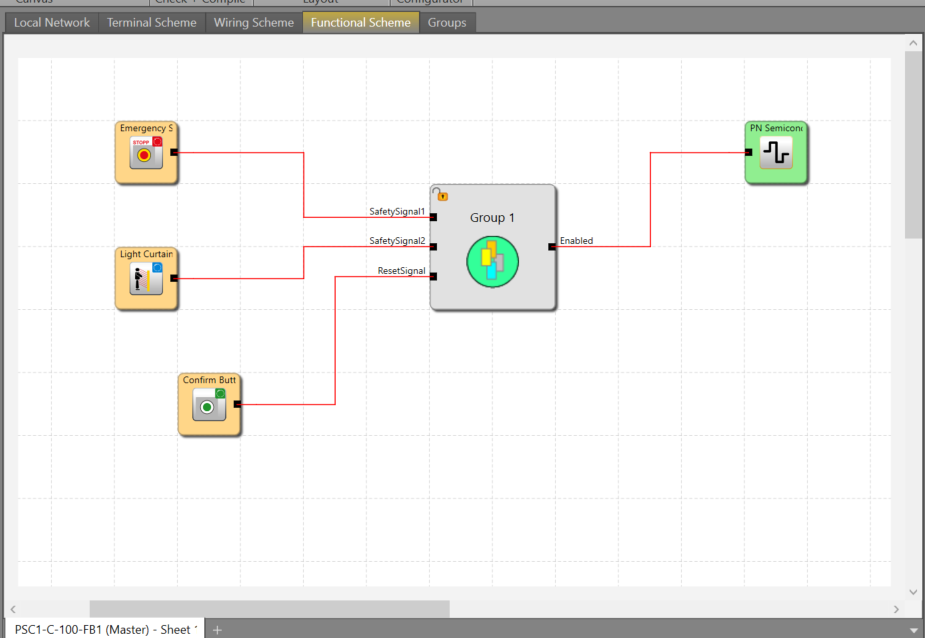Click the scroll down arrow of vertical scrollbar

(x=913, y=592)
